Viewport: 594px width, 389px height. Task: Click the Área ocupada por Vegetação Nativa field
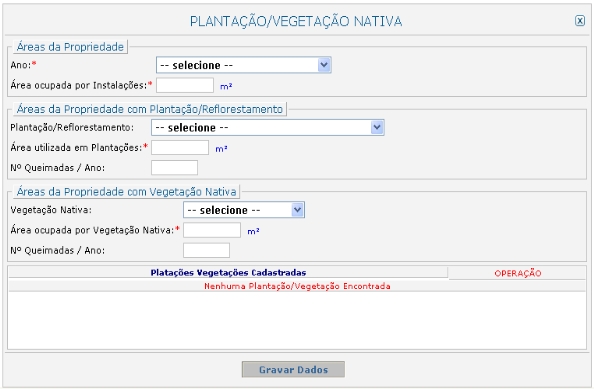point(212,230)
